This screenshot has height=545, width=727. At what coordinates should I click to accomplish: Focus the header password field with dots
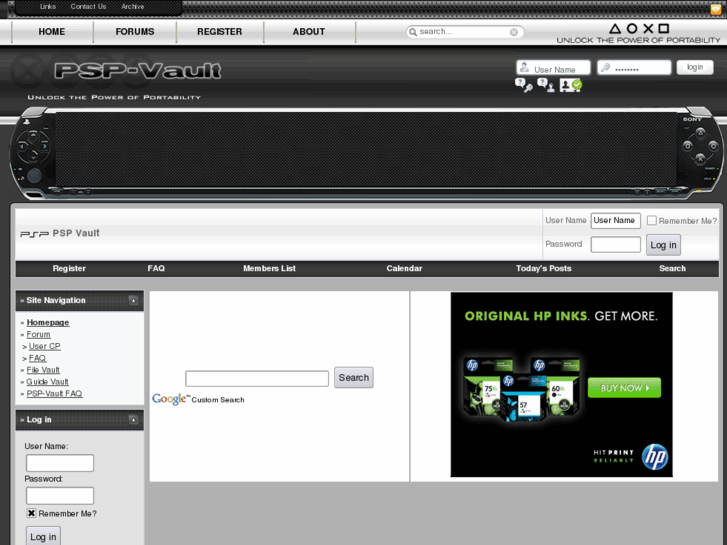634,68
